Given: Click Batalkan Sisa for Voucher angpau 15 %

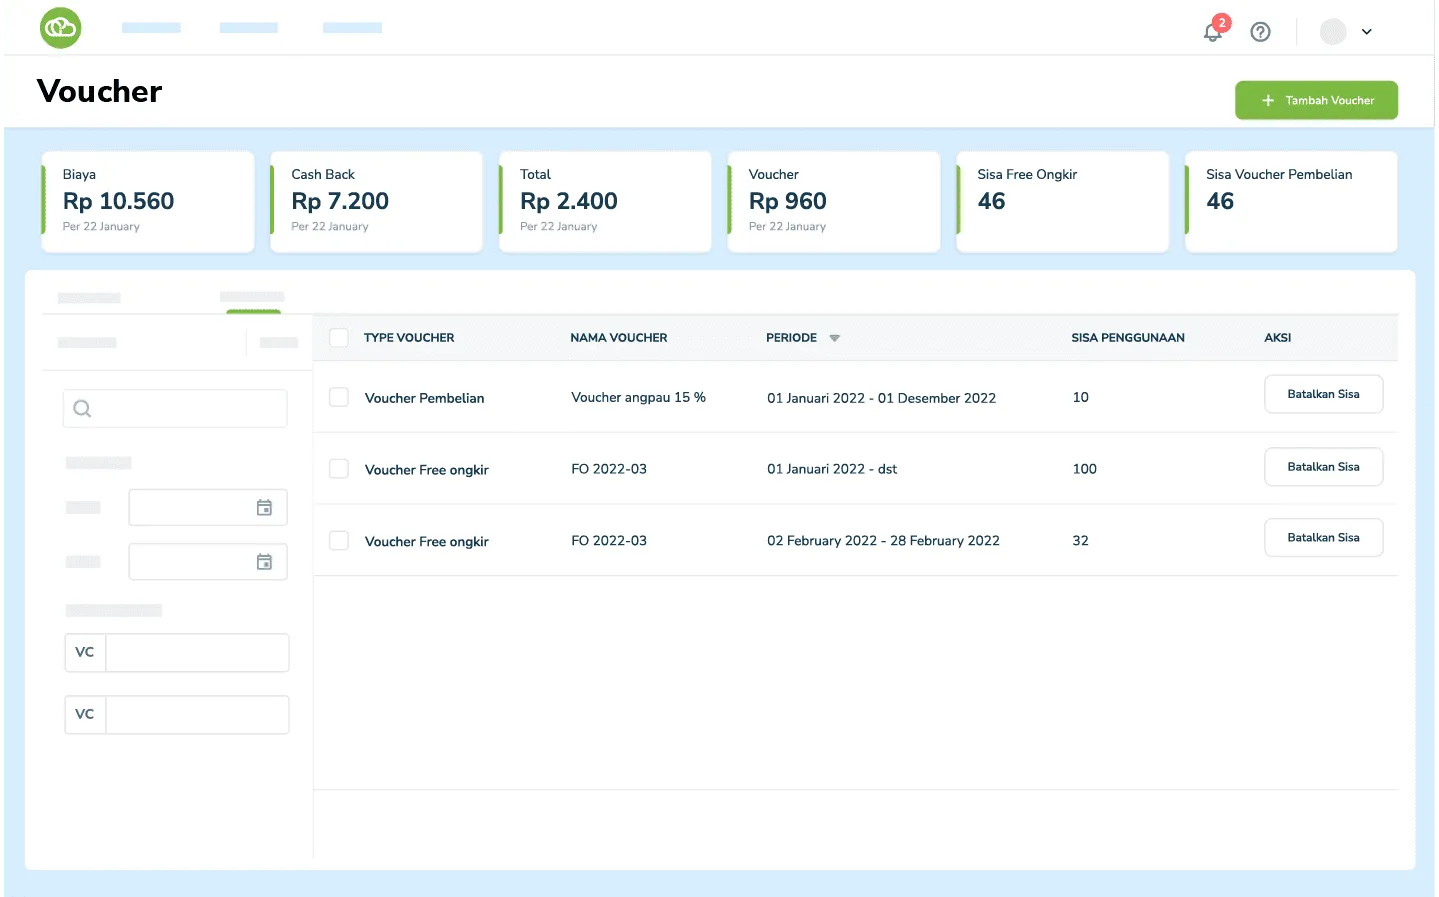Looking at the screenshot, I should tap(1323, 394).
